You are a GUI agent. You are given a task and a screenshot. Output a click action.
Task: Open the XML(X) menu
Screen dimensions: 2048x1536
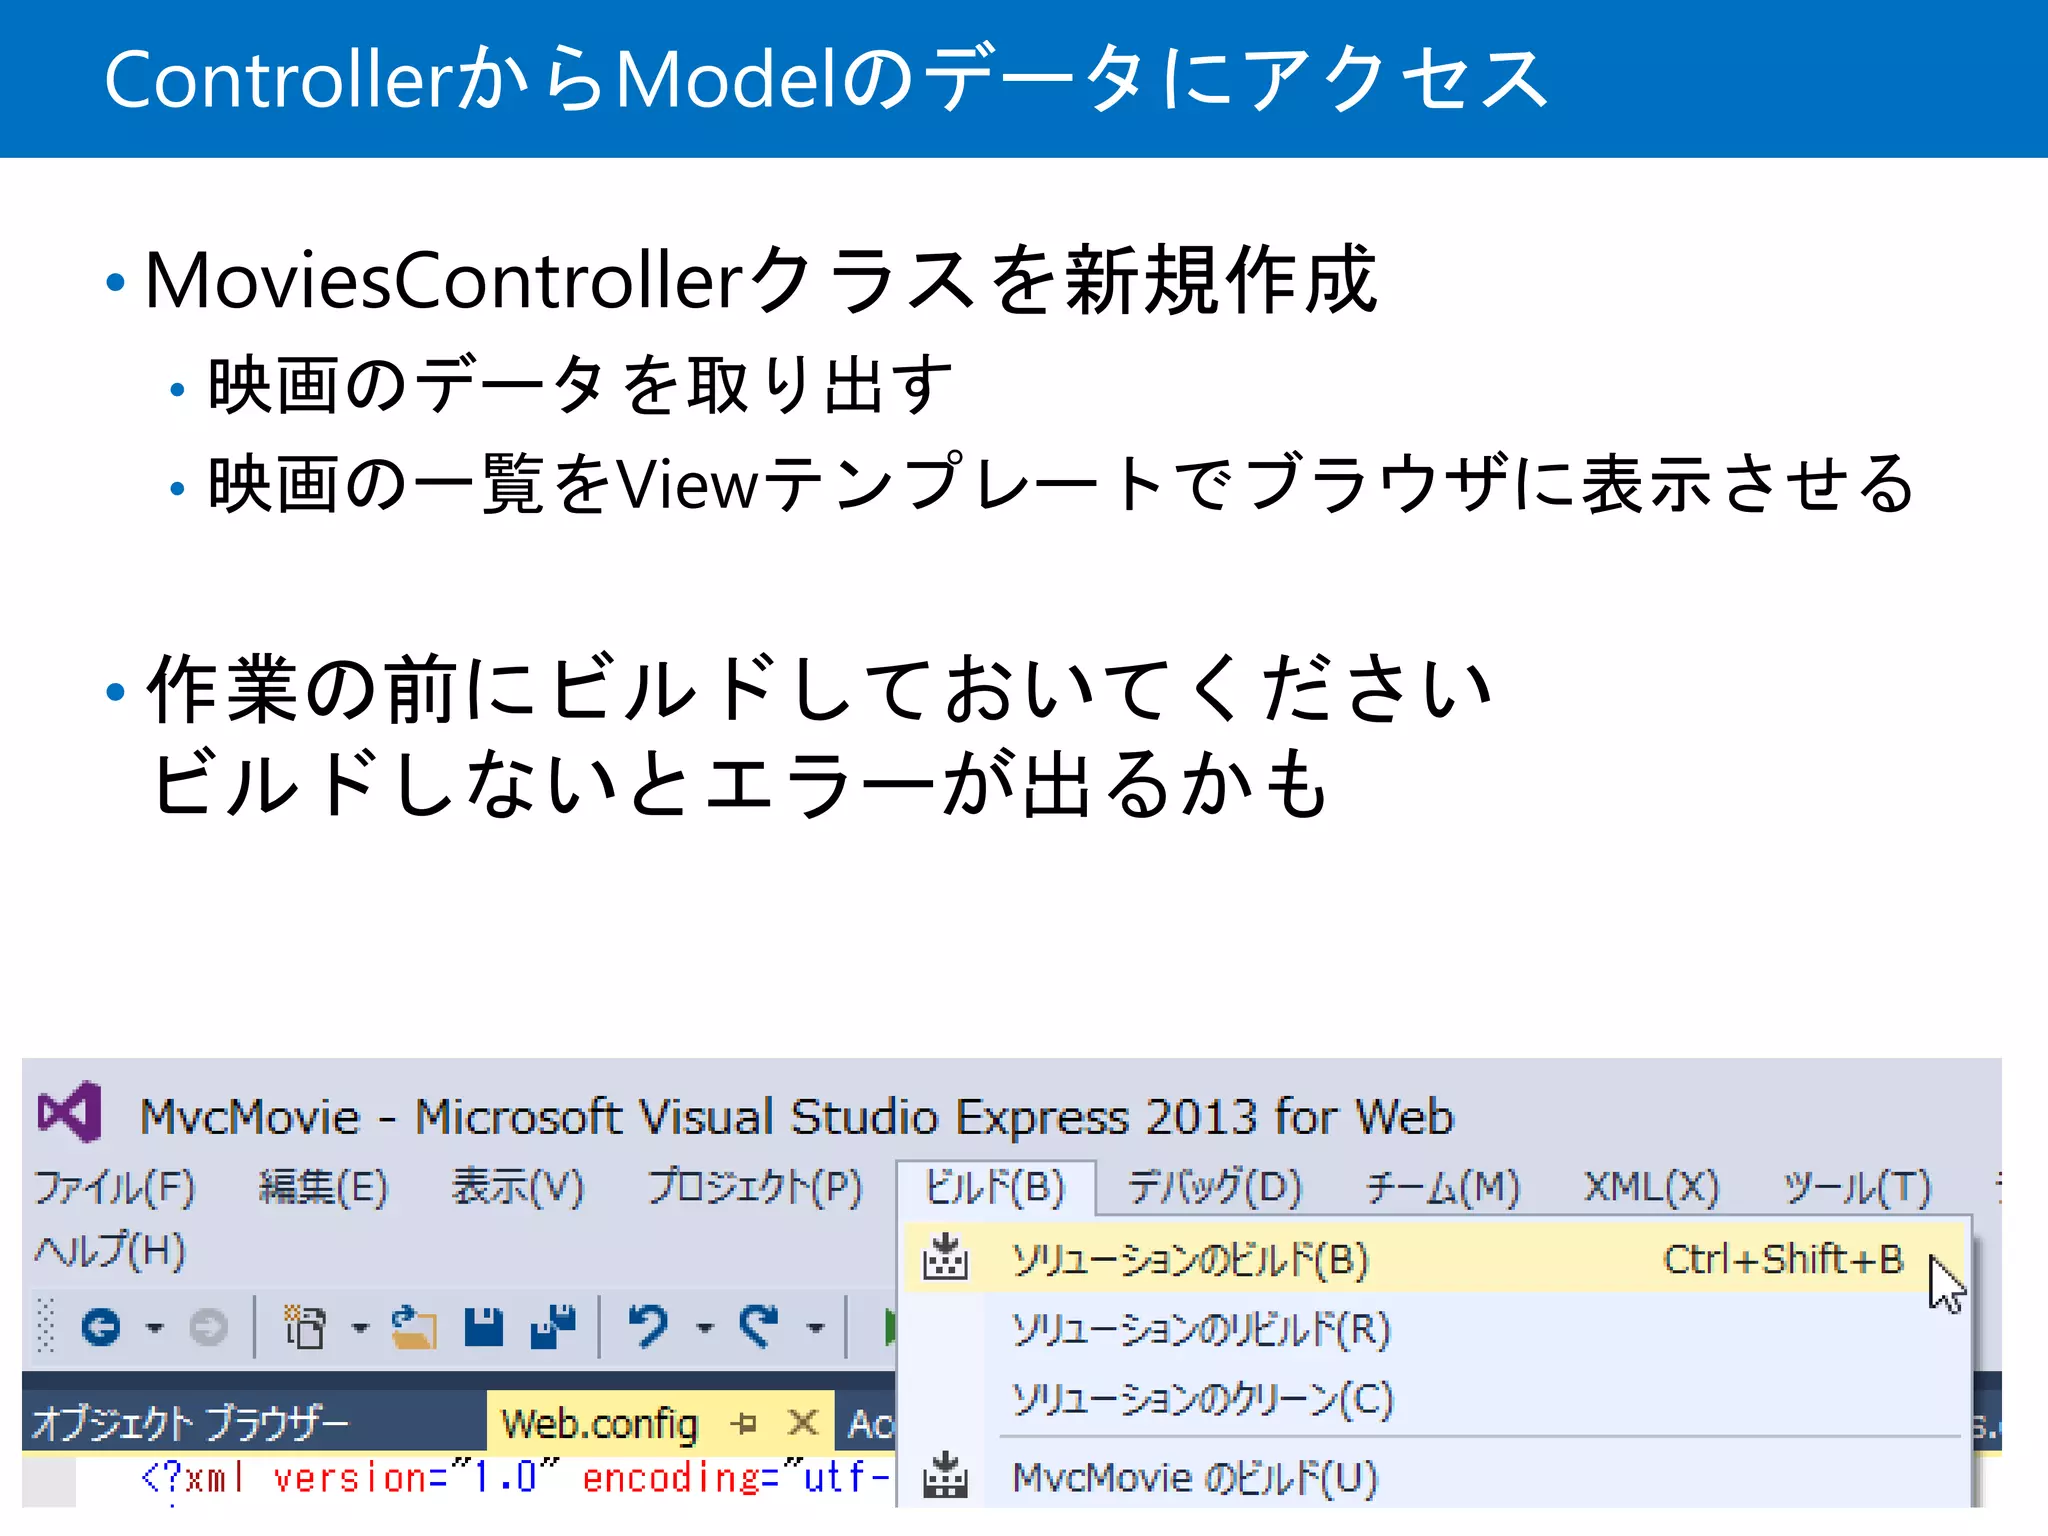click(1651, 1188)
